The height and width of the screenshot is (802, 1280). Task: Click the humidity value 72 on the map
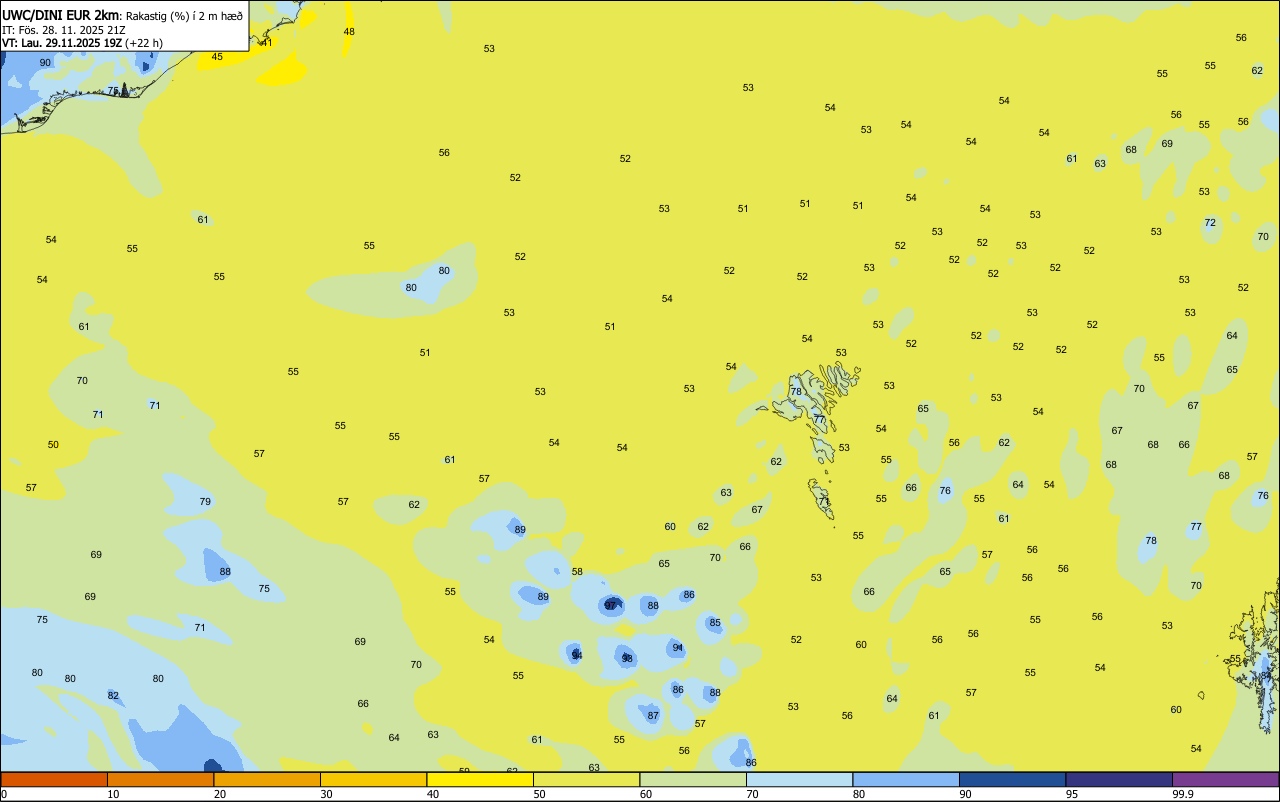point(1210,222)
